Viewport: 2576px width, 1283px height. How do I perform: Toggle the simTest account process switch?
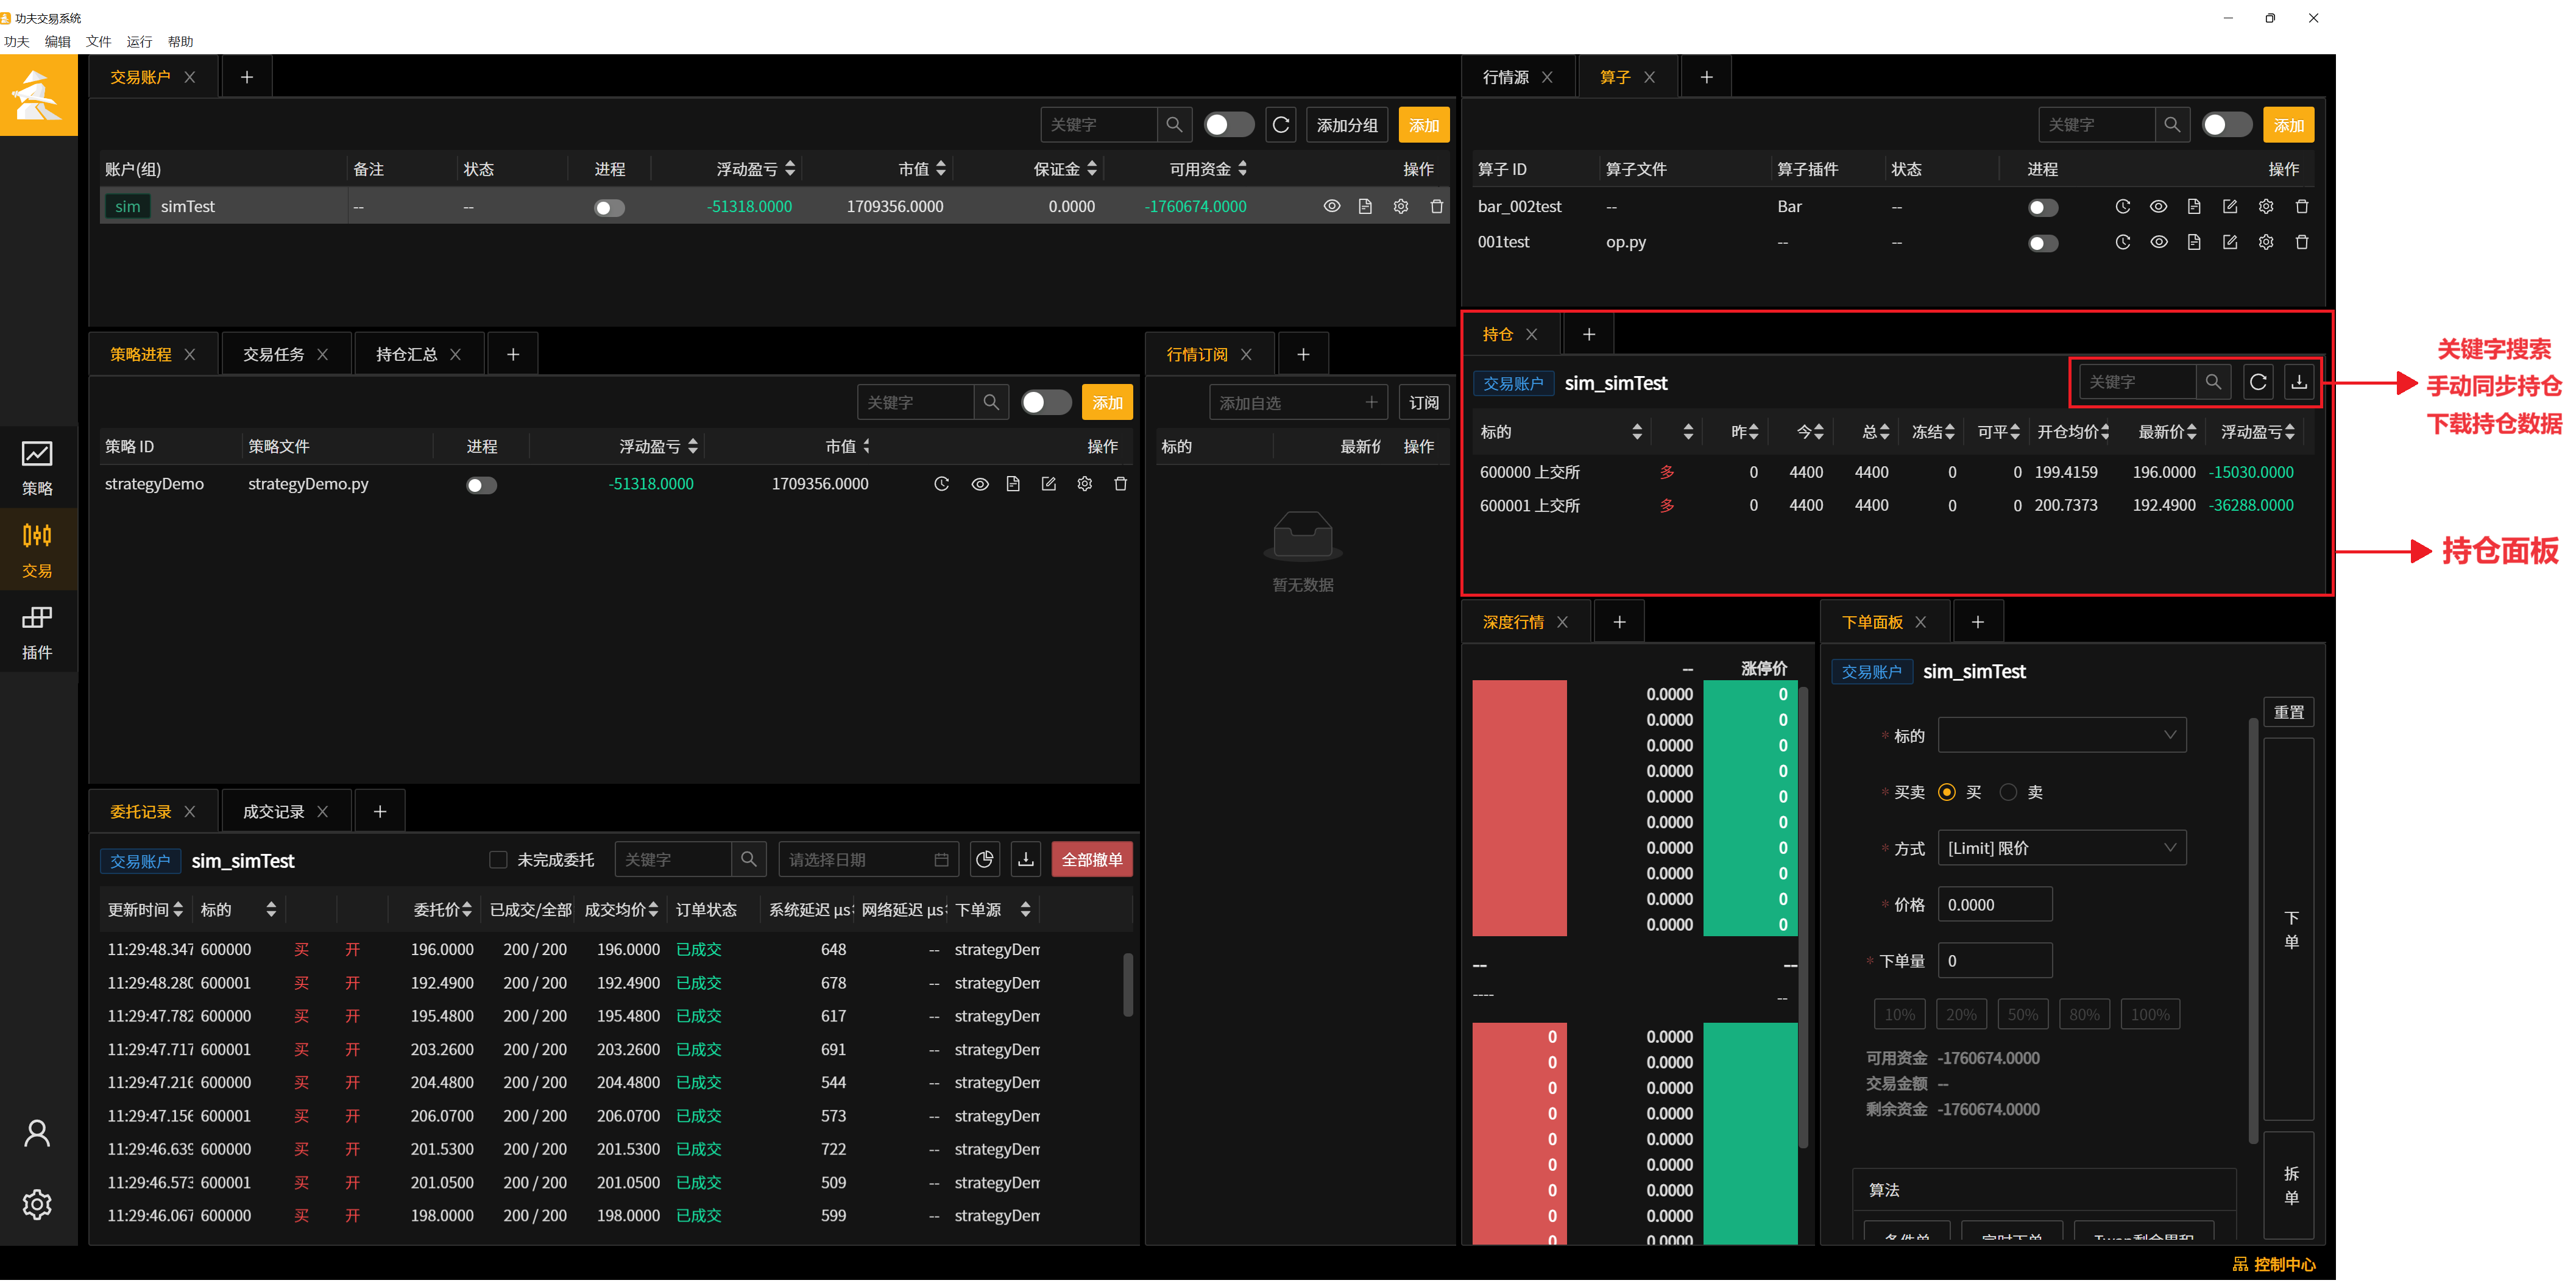point(609,208)
